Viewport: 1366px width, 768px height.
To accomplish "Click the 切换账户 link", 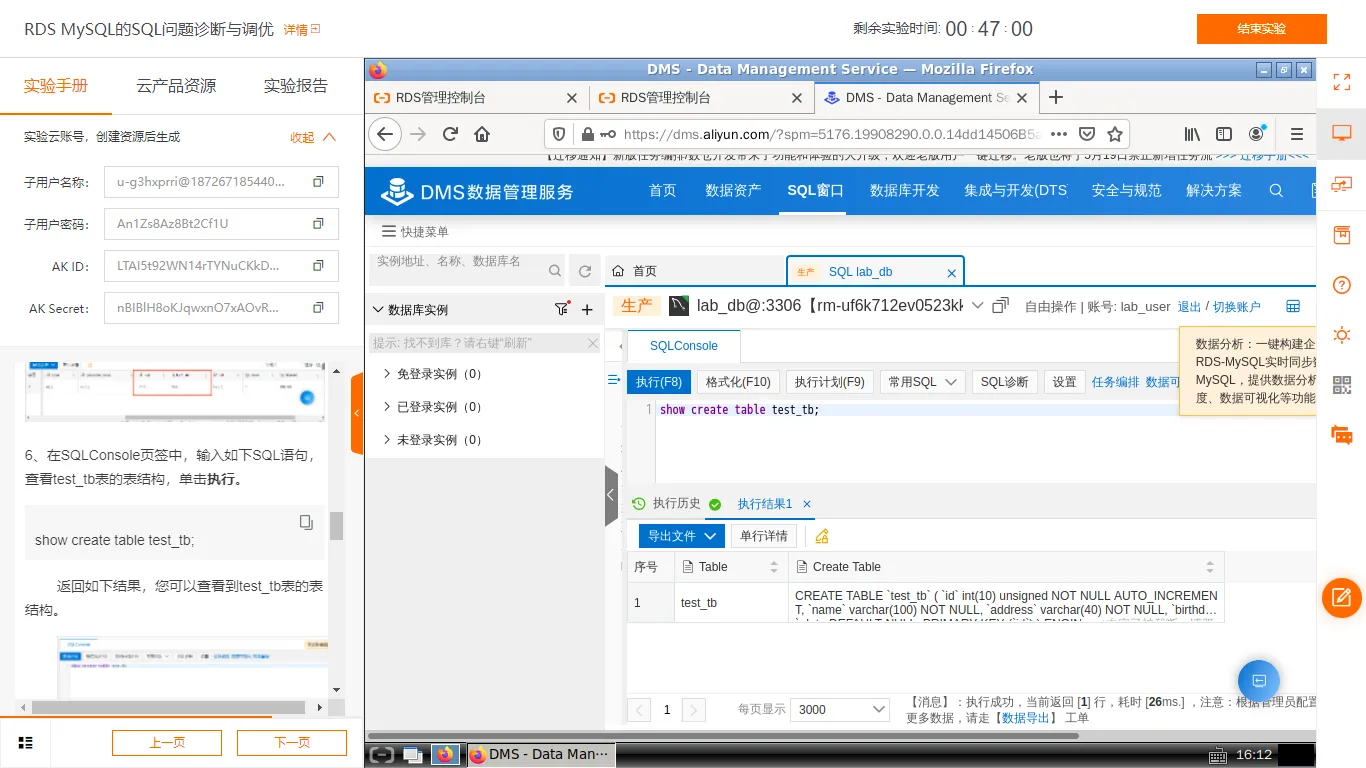I will tap(1237, 307).
